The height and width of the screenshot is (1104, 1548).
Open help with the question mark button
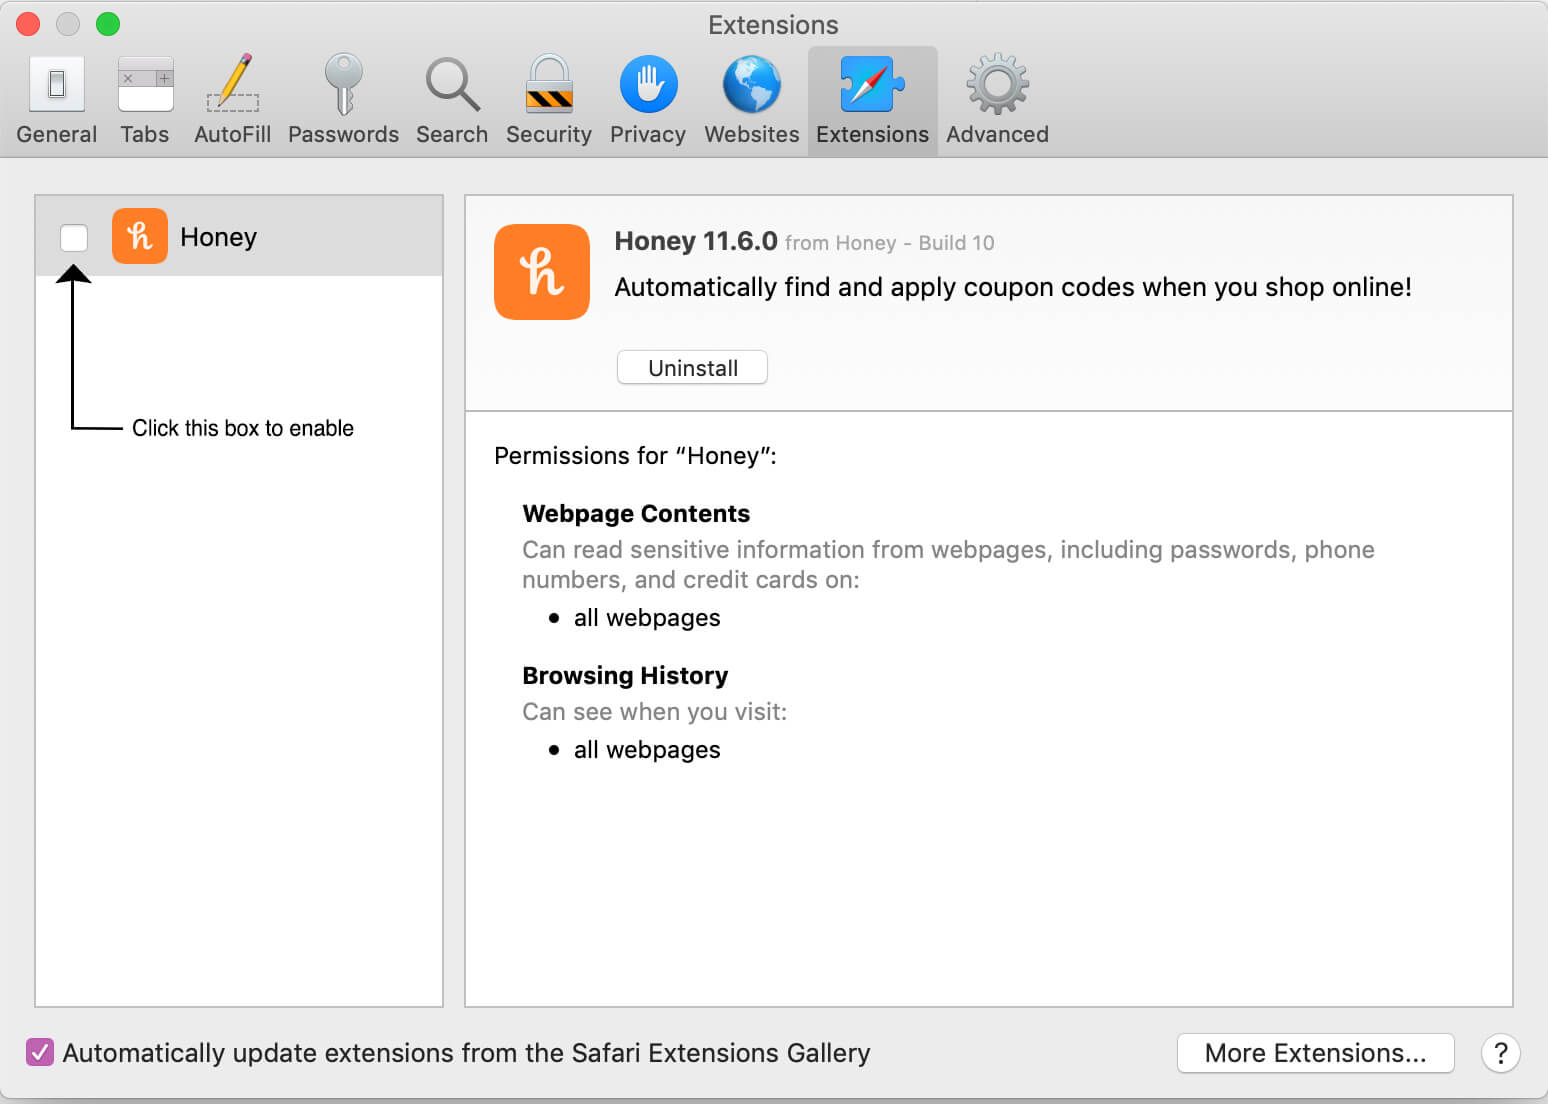coord(1501,1053)
